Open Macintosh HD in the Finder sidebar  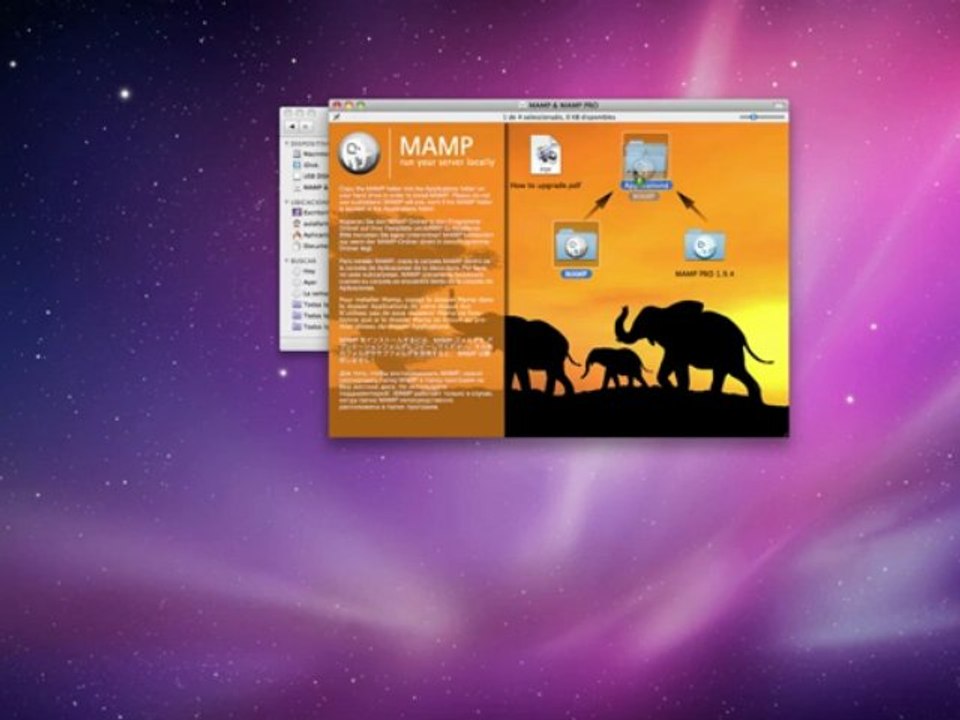310,154
